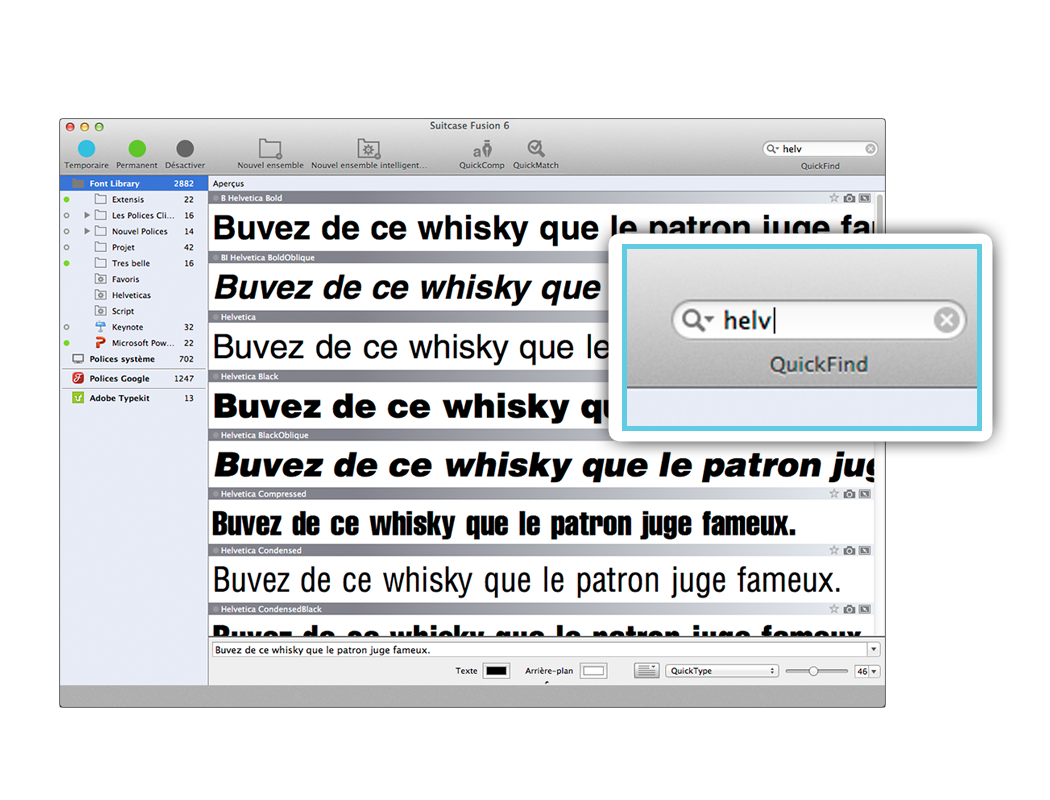Star the Helvetica Condensed font as favorite
Screen dimensions: 1050x800
tap(834, 550)
